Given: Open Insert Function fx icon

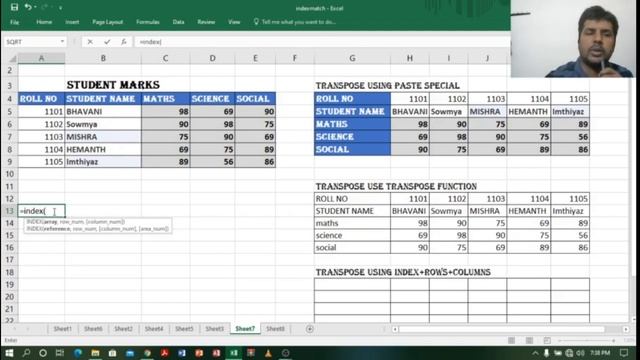Looking at the screenshot, I should [124, 42].
